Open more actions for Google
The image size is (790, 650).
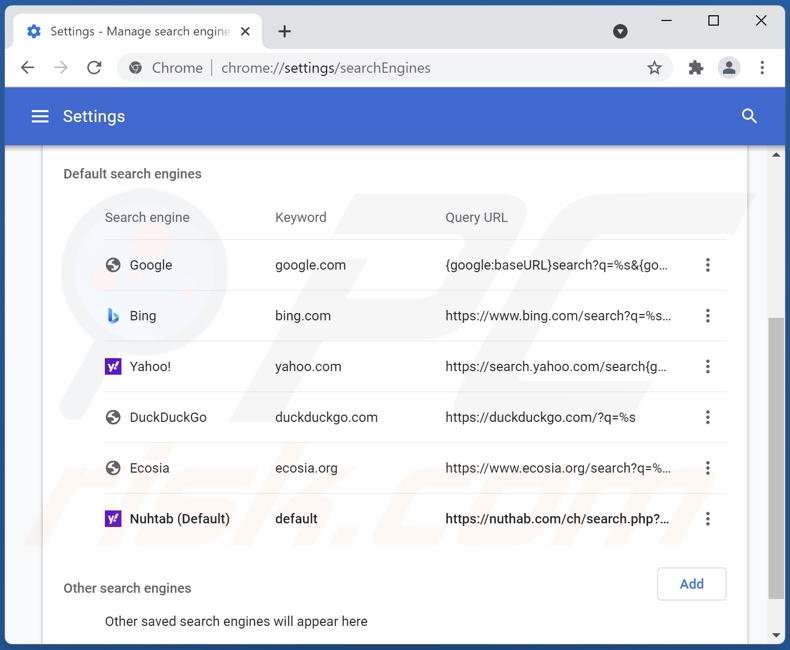point(707,265)
